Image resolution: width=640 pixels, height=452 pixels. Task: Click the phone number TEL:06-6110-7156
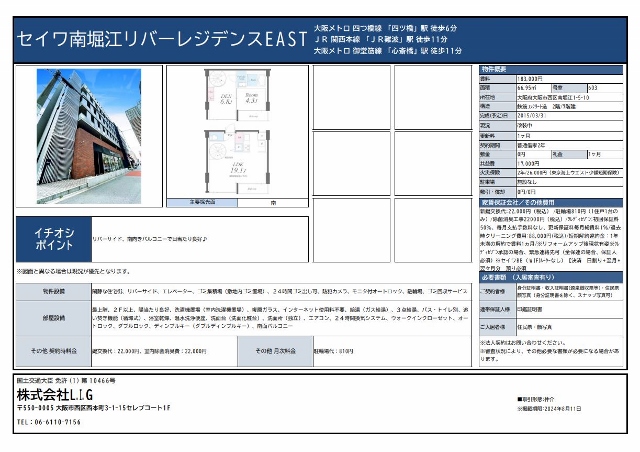(49, 422)
